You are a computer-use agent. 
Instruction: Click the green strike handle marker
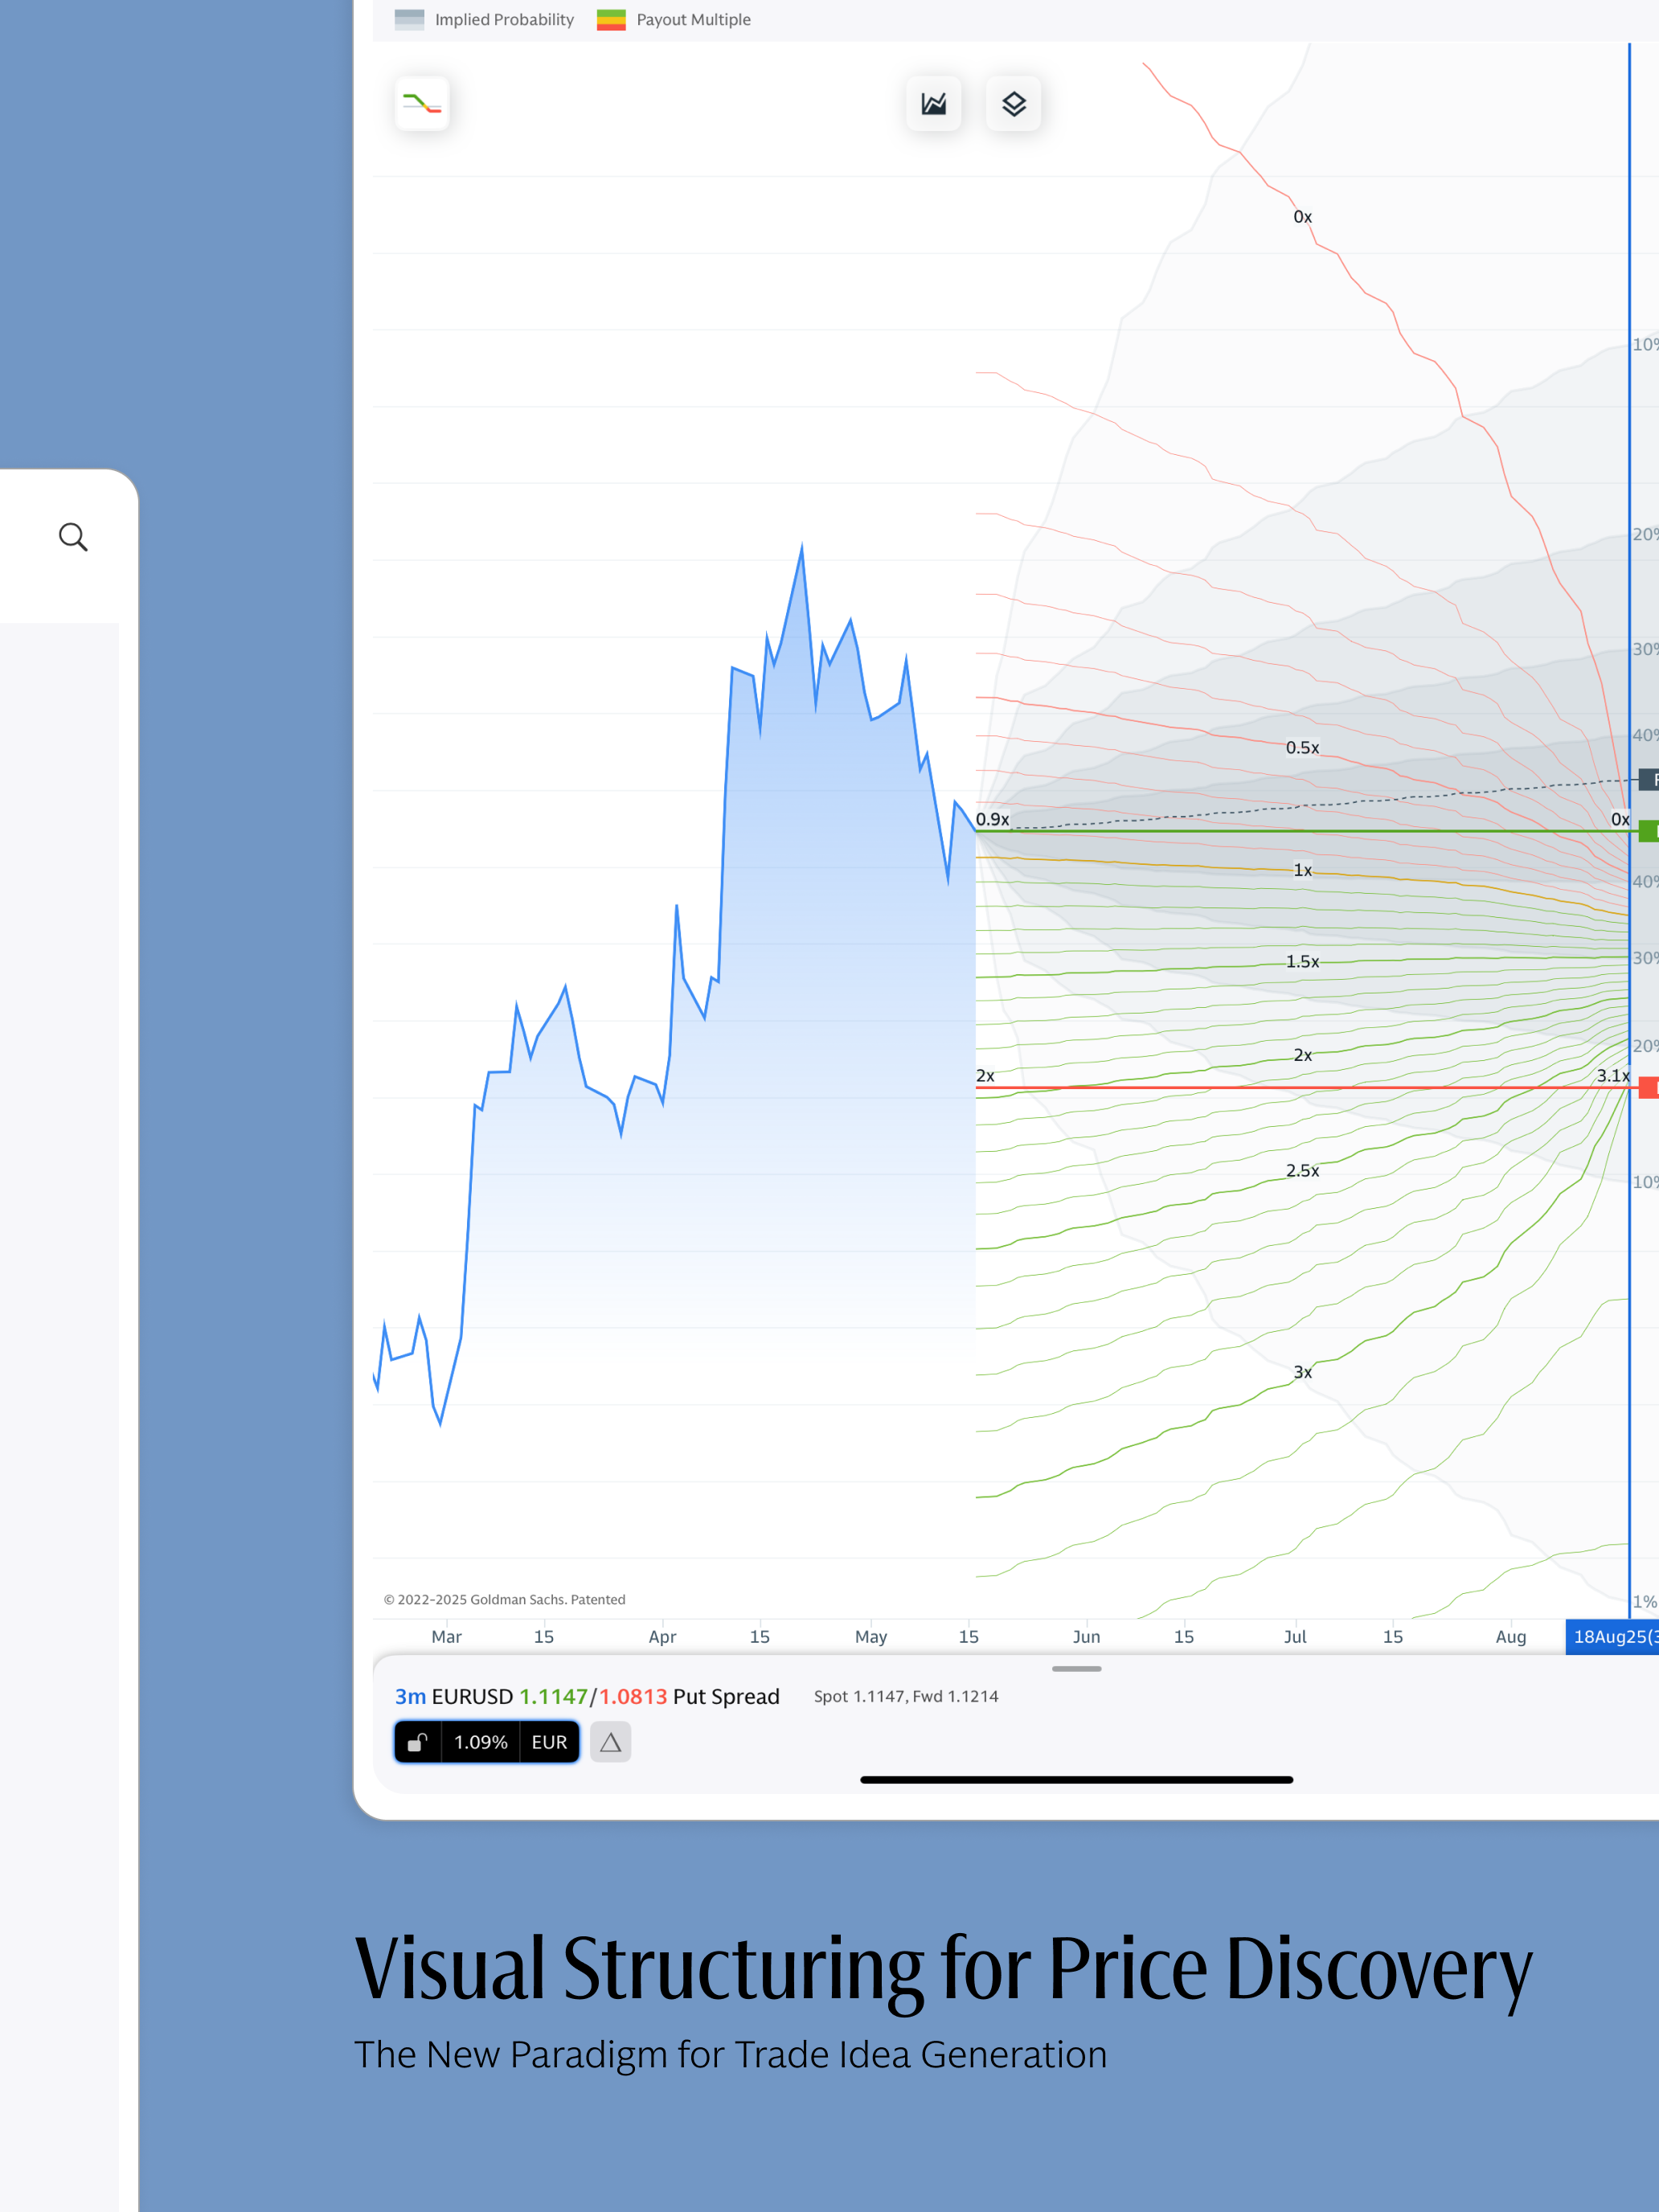pos(1648,831)
